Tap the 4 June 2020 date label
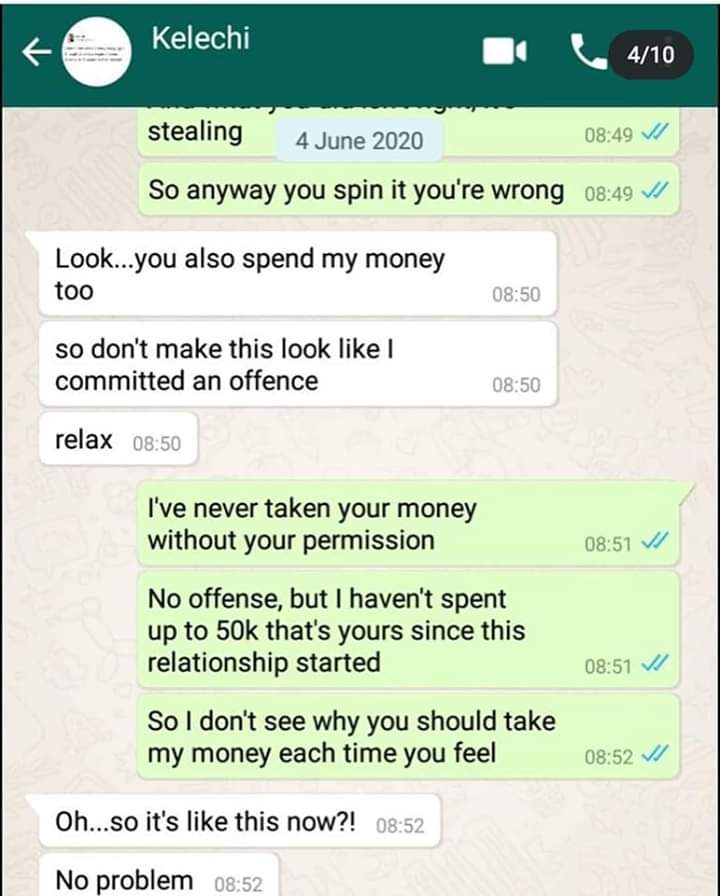The width and height of the screenshot is (720, 896). (x=359, y=141)
